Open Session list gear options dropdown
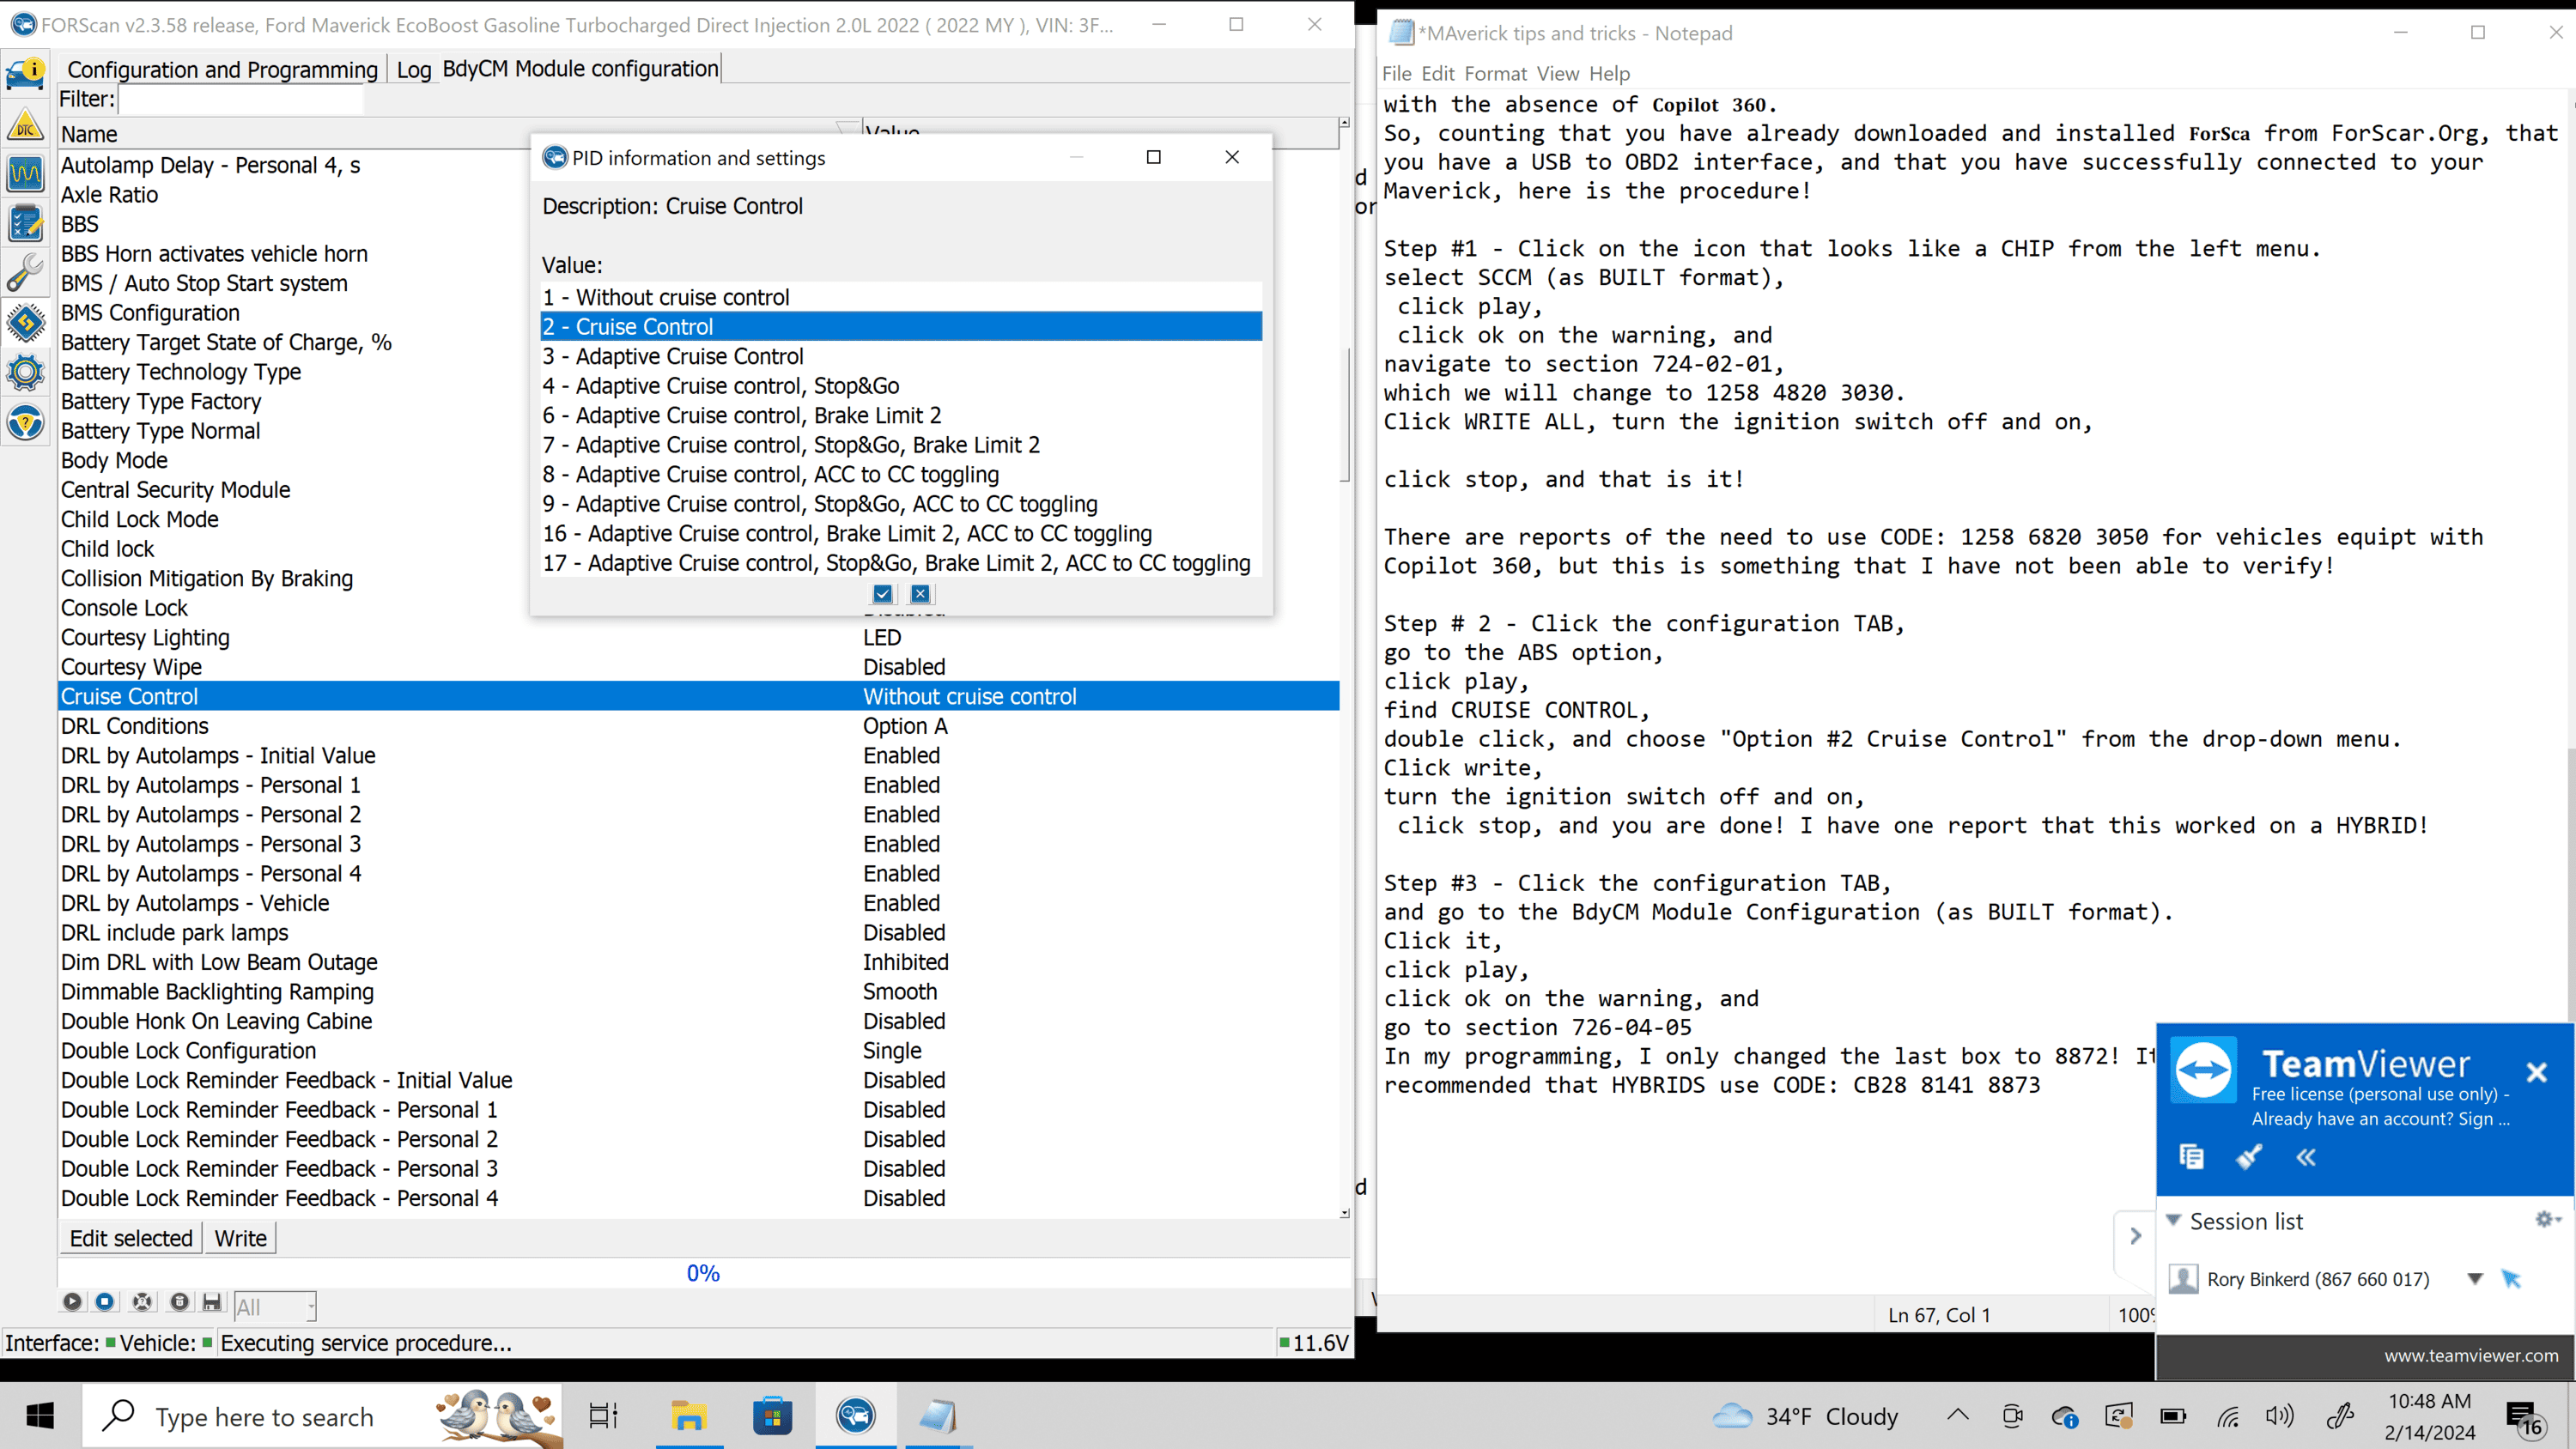The height and width of the screenshot is (1449, 2576). coord(2548,1219)
